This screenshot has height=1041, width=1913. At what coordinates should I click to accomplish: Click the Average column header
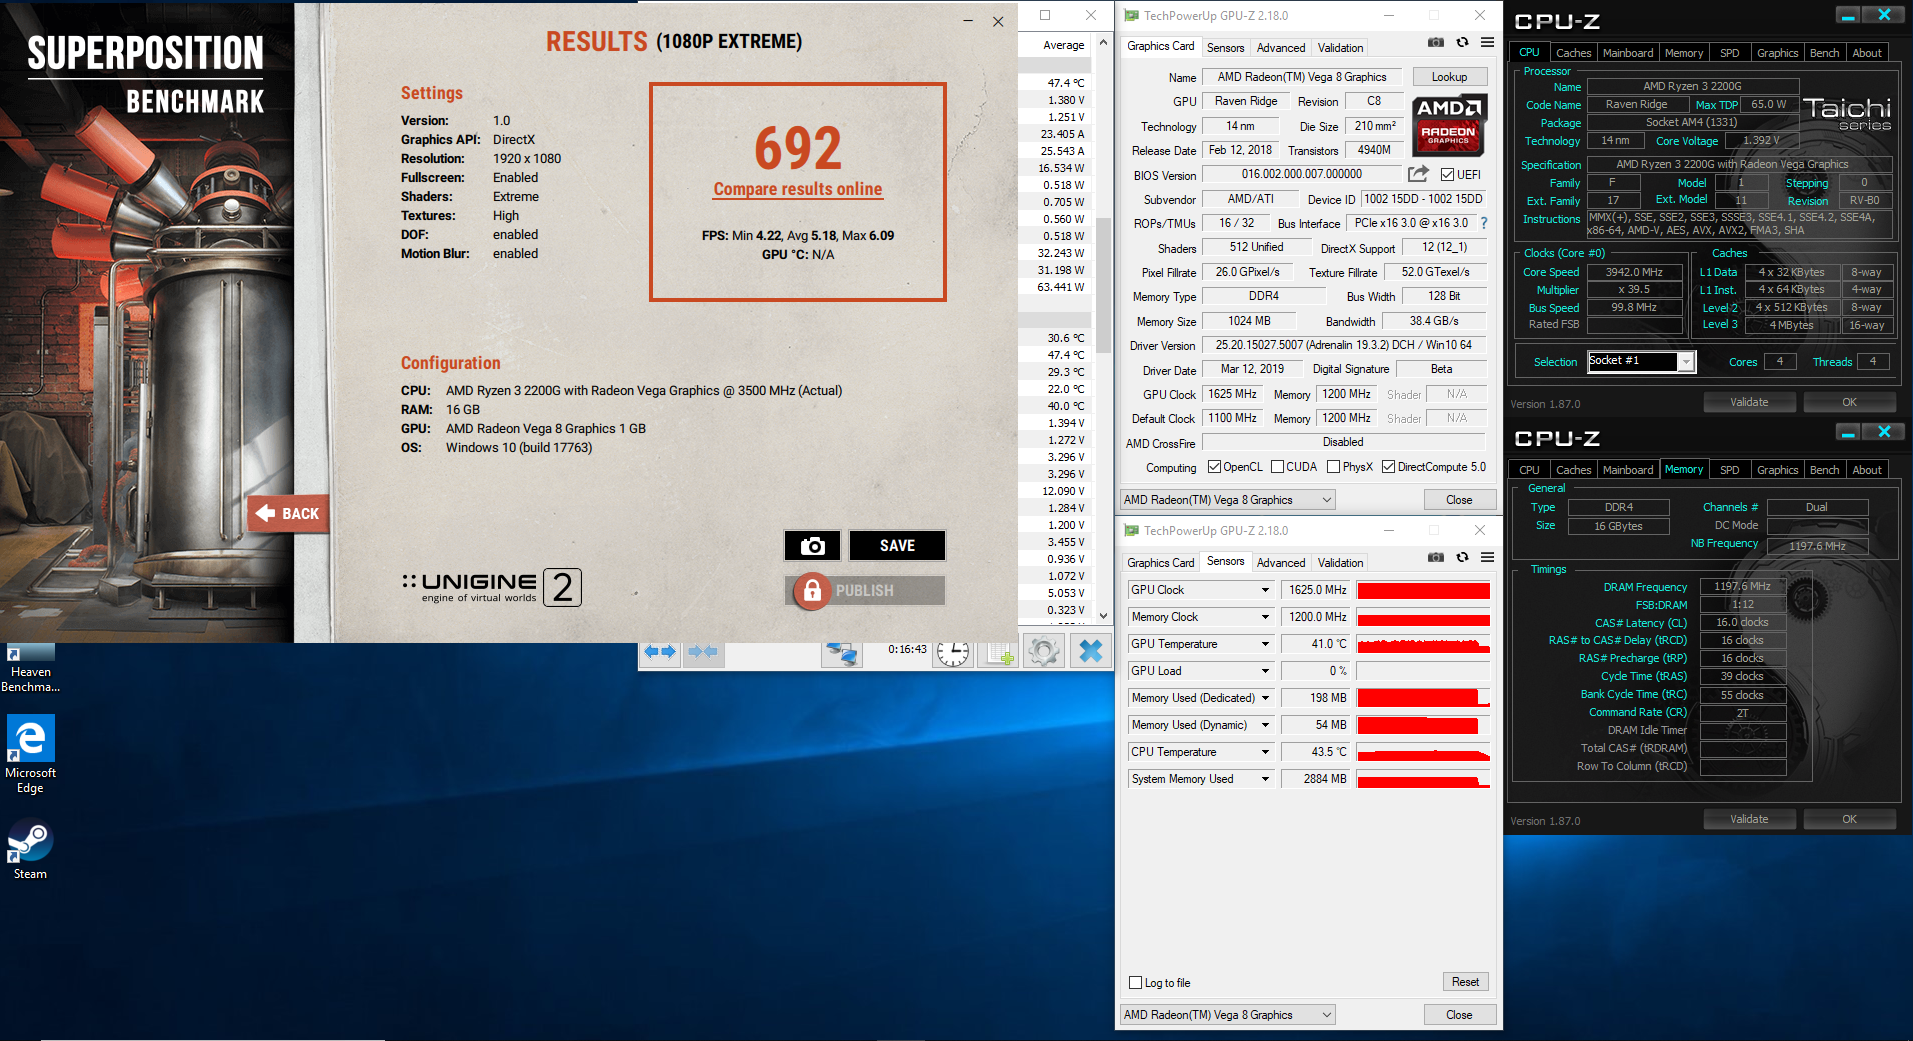[1063, 45]
